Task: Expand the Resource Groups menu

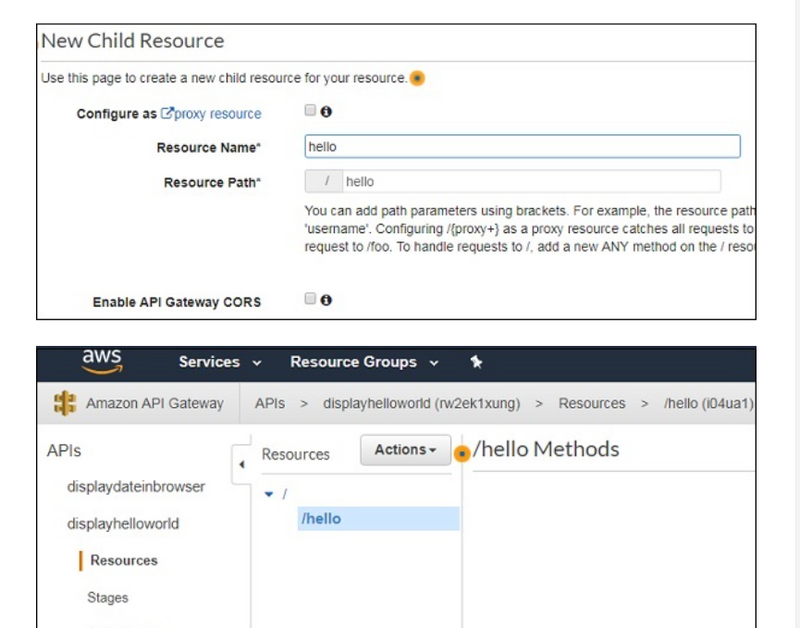Action: click(364, 362)
